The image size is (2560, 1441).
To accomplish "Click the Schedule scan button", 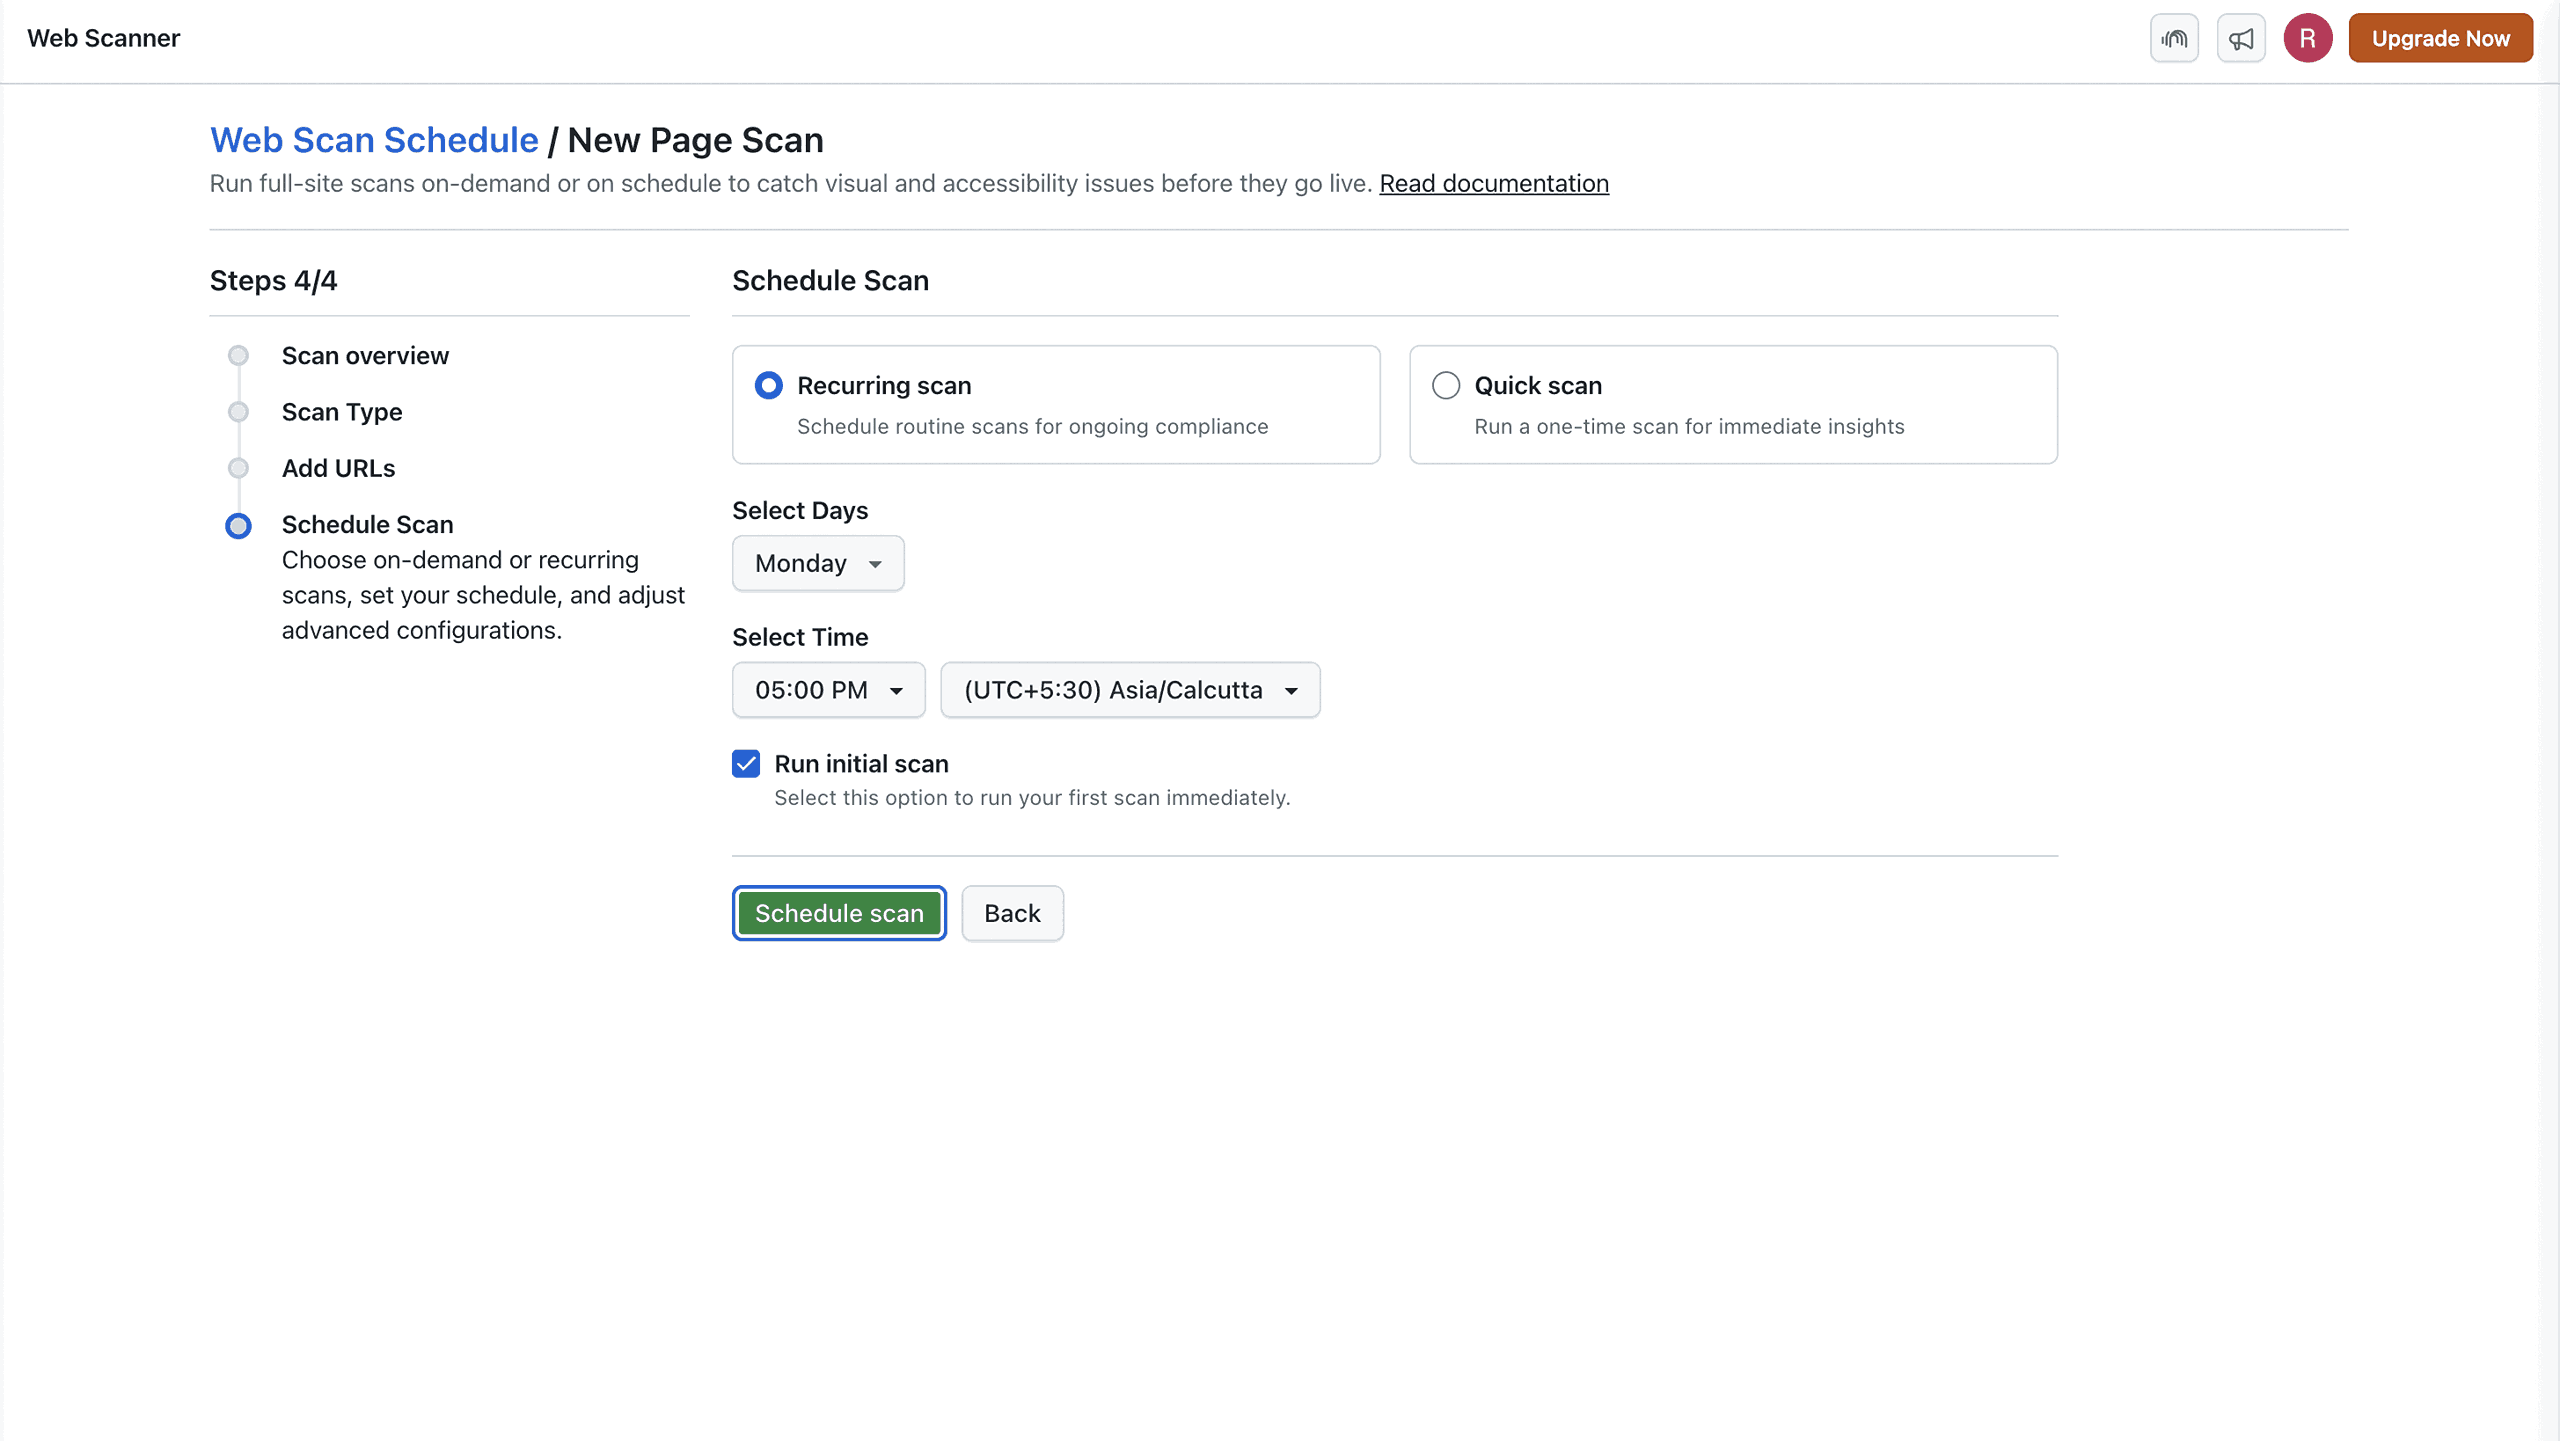I will pyautogui.click(x=839, y=913).
